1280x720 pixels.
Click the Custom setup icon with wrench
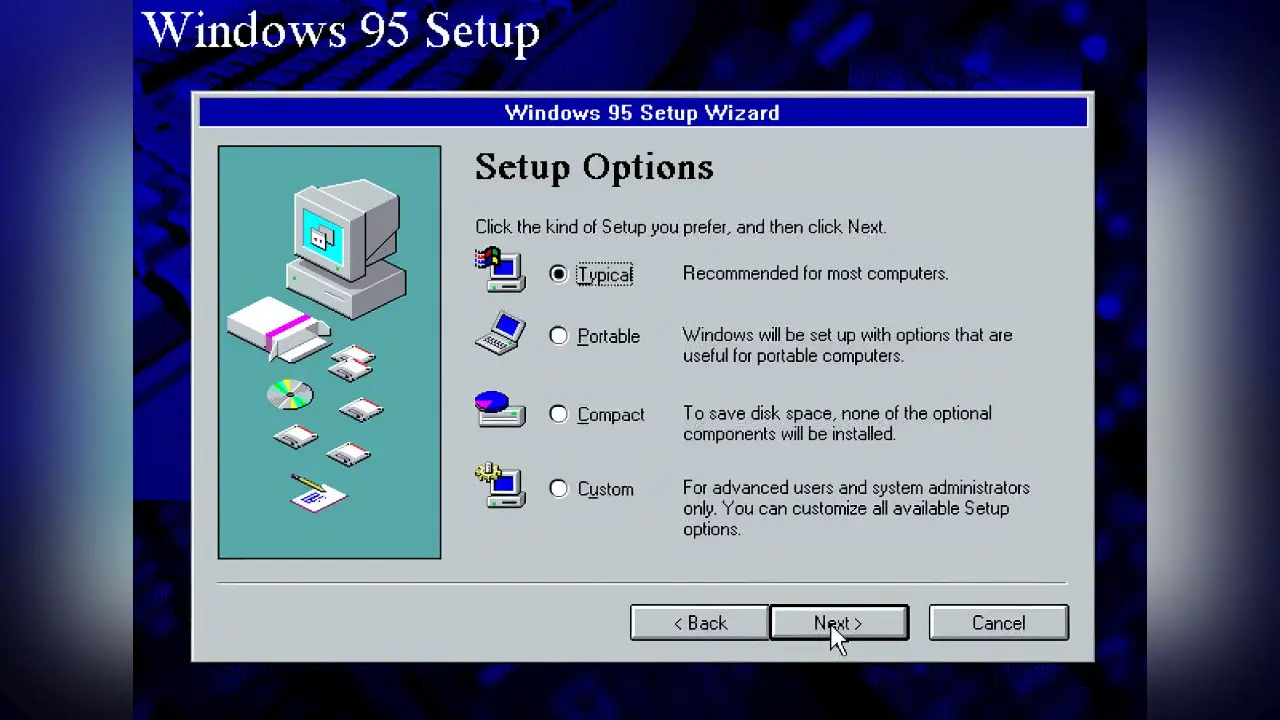[500, 485]
